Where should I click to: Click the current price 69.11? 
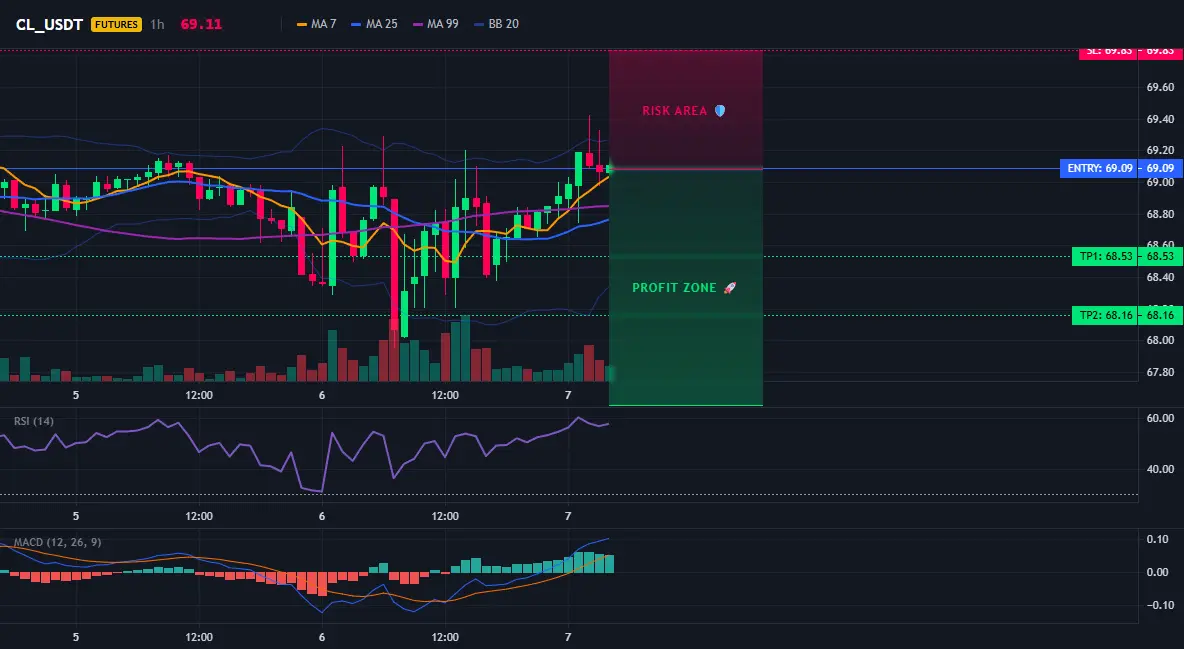[201, 24]
